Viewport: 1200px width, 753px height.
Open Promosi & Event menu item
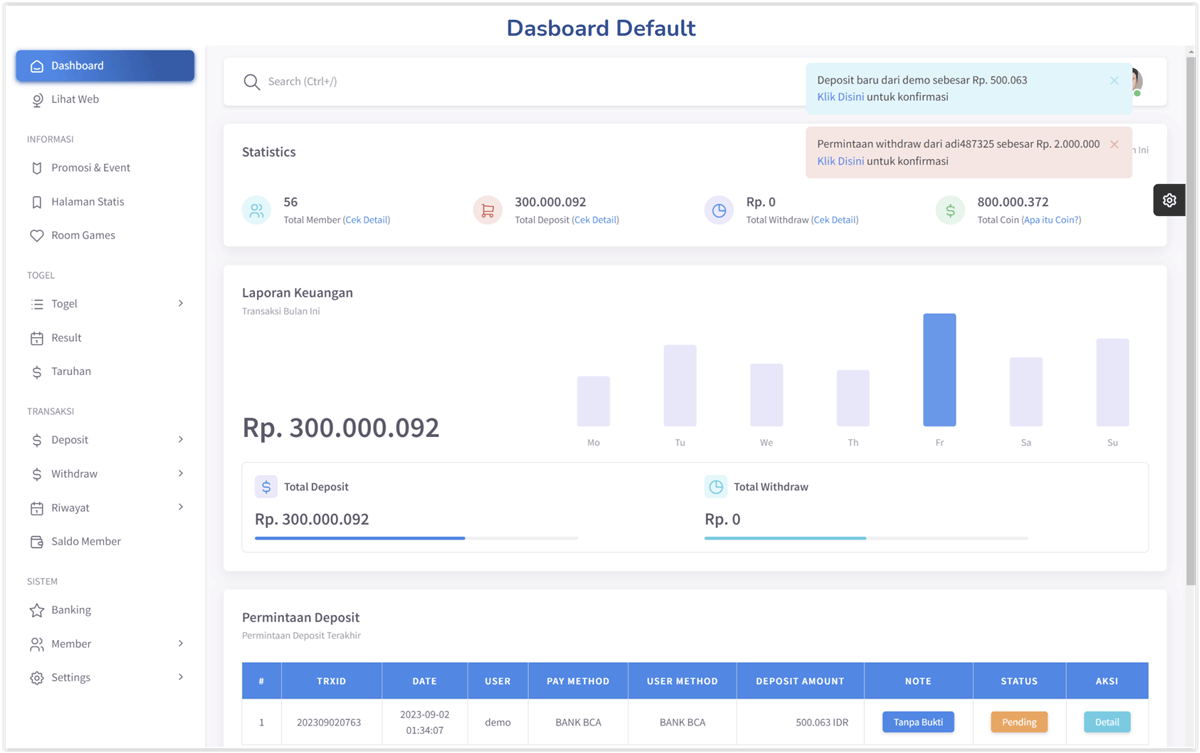coord(90,168)
